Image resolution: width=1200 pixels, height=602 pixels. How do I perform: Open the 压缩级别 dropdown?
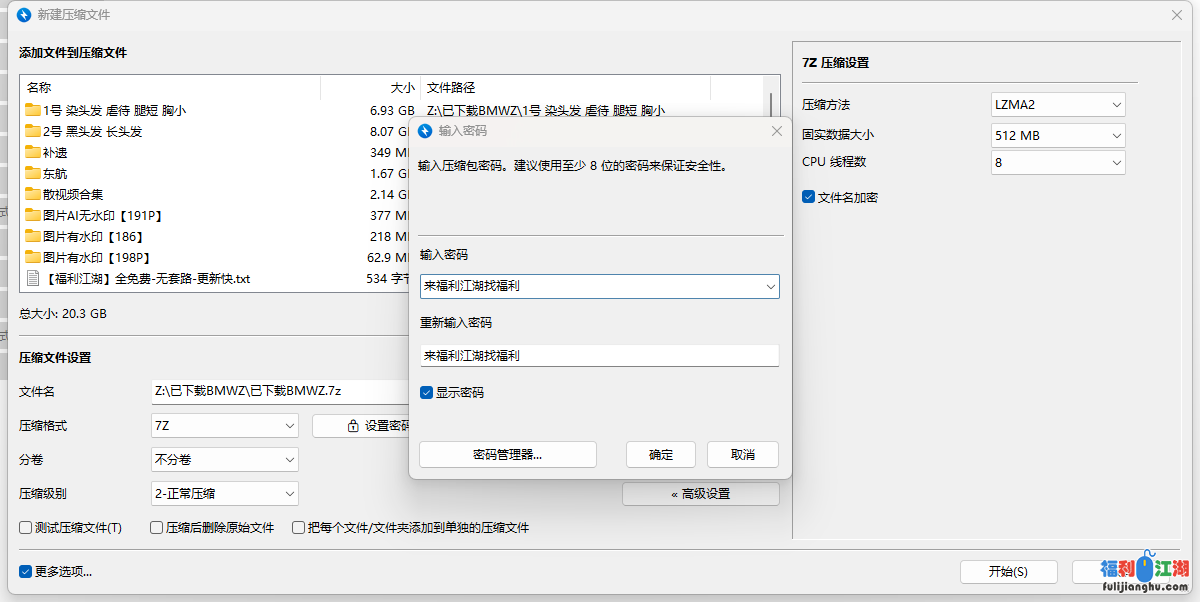point(225,494)
